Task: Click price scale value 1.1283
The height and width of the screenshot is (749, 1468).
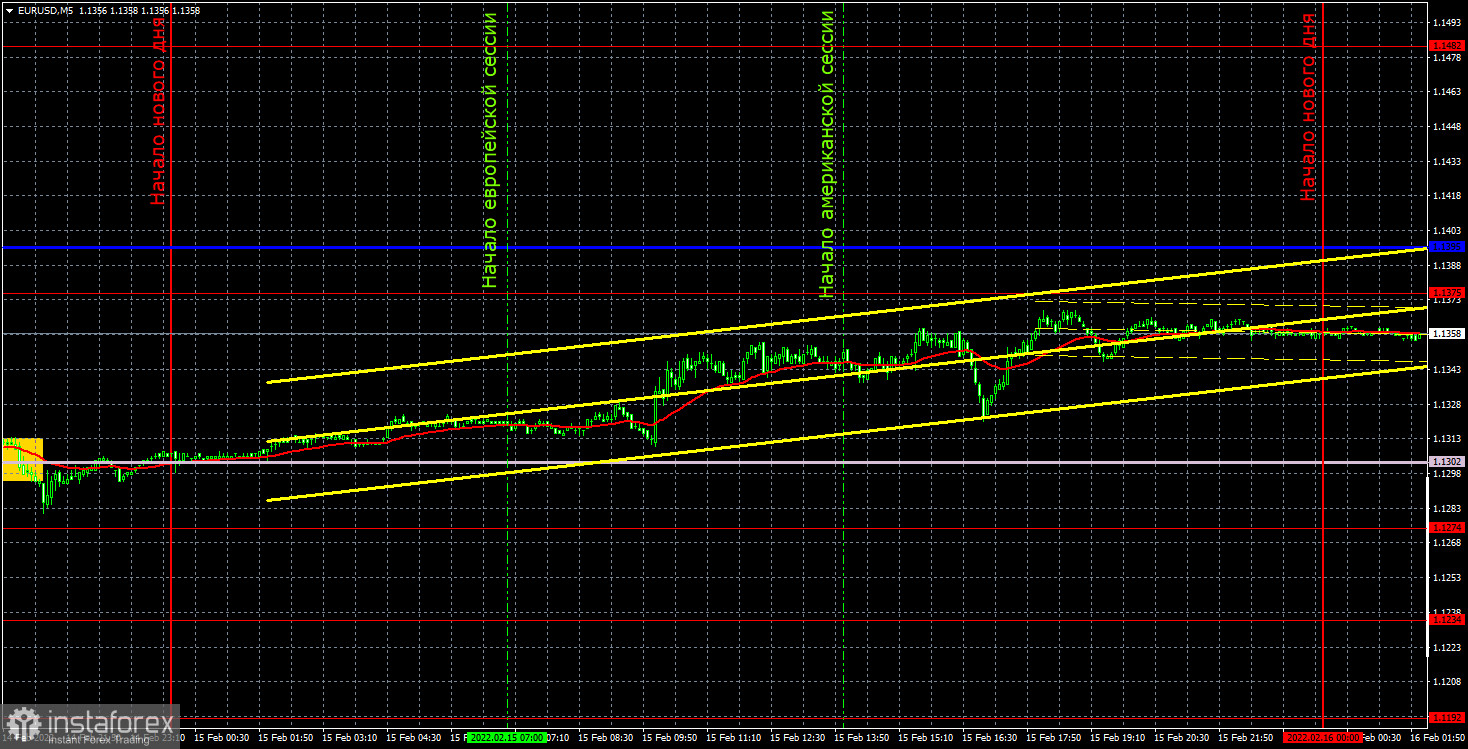Action: point(1447,508)
